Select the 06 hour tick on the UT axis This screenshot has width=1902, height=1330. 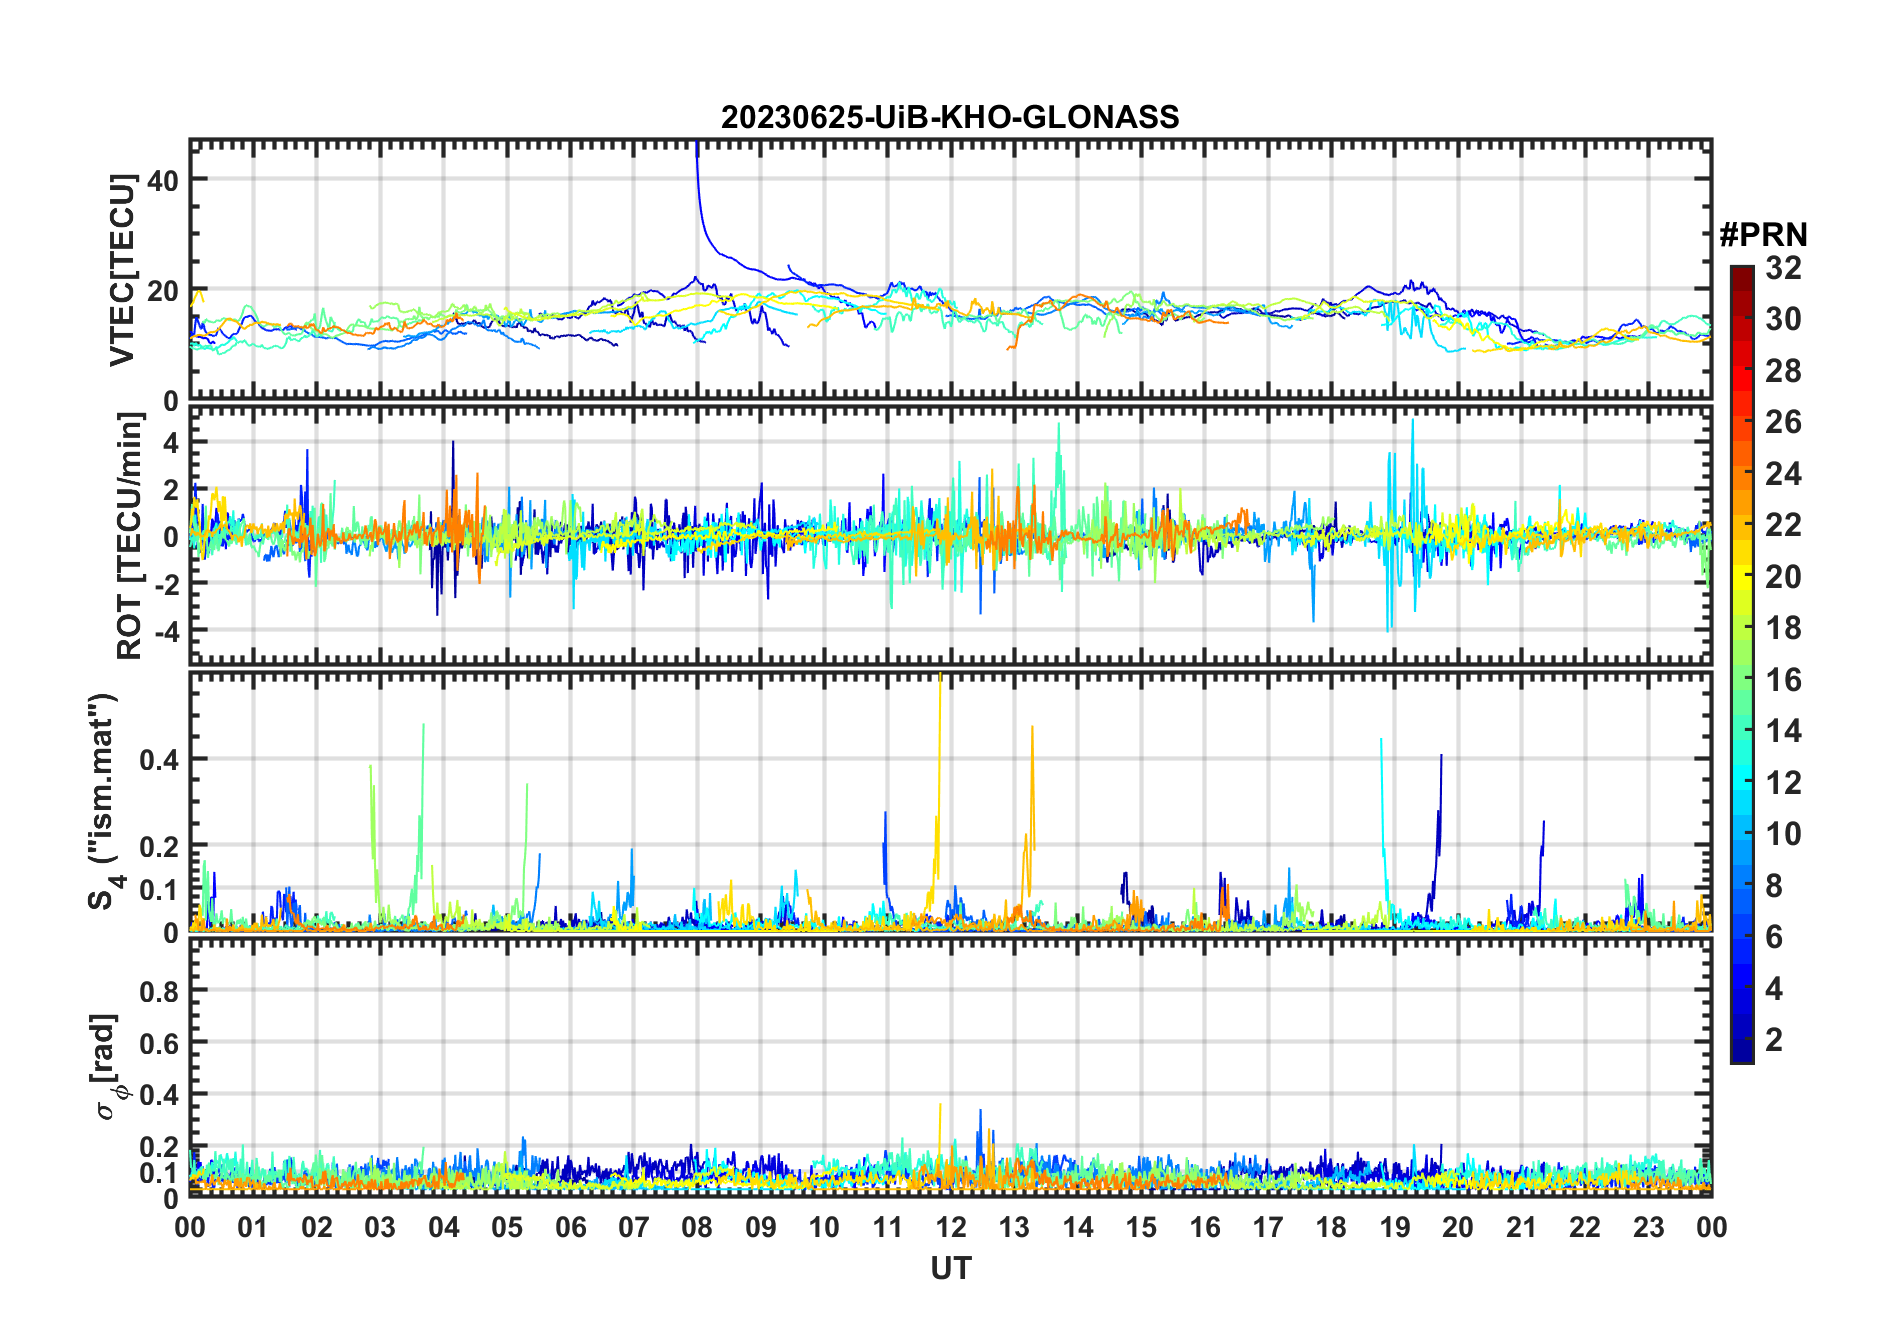(570, 1227)
